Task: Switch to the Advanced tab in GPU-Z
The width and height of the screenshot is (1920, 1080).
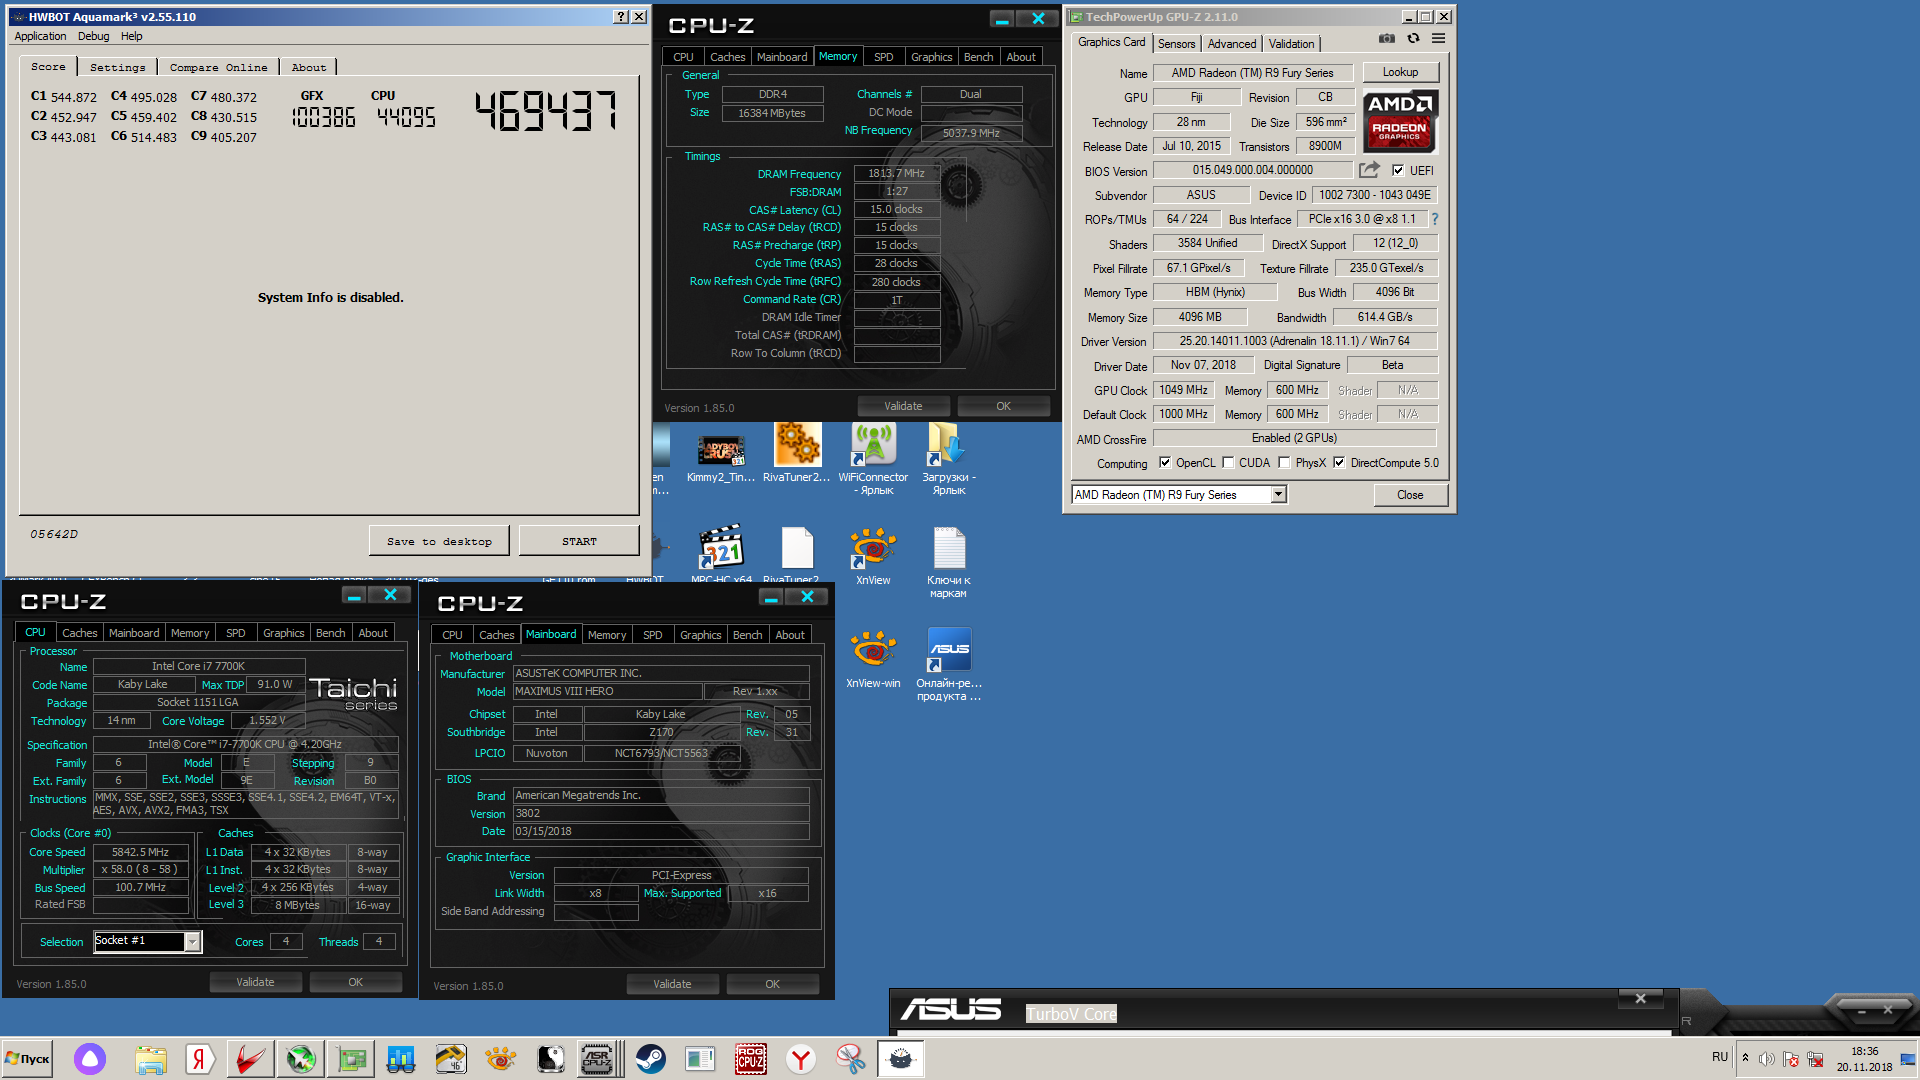Action: (x=1231, y=44)
